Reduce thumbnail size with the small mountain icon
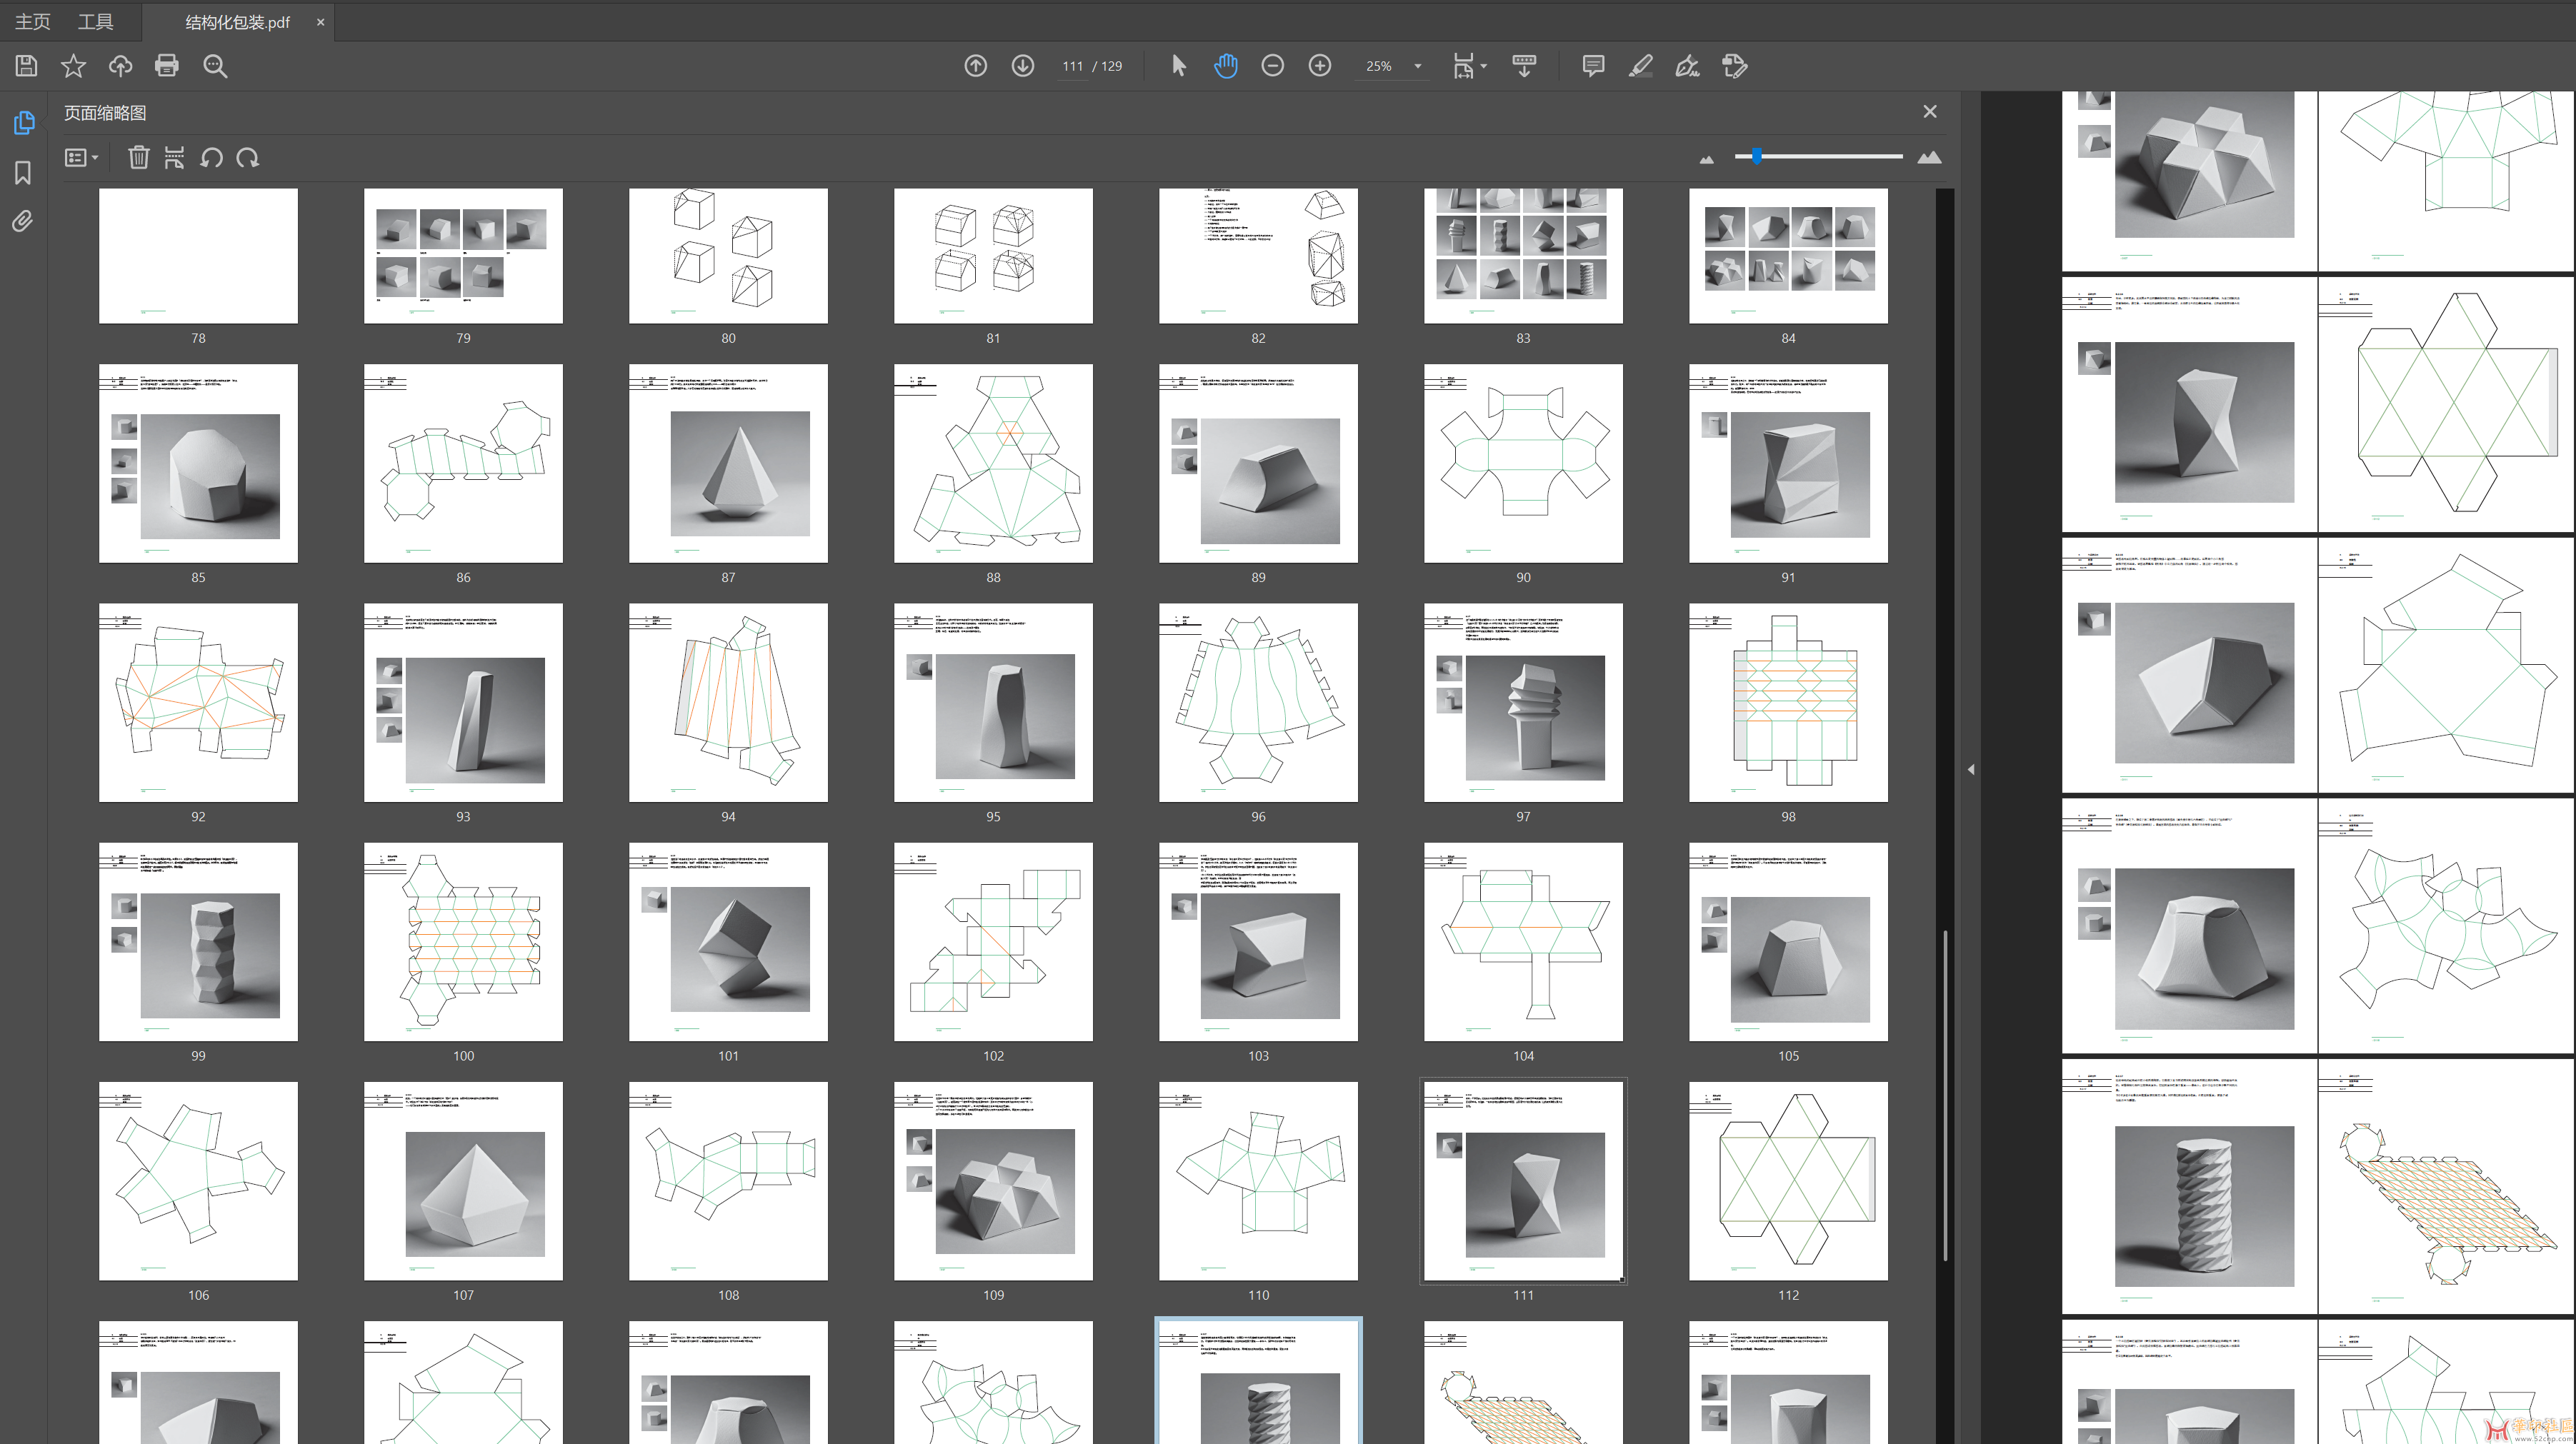Image resolution: width=2576 pixels, height=1444 pixels. tap(1707, 159)
